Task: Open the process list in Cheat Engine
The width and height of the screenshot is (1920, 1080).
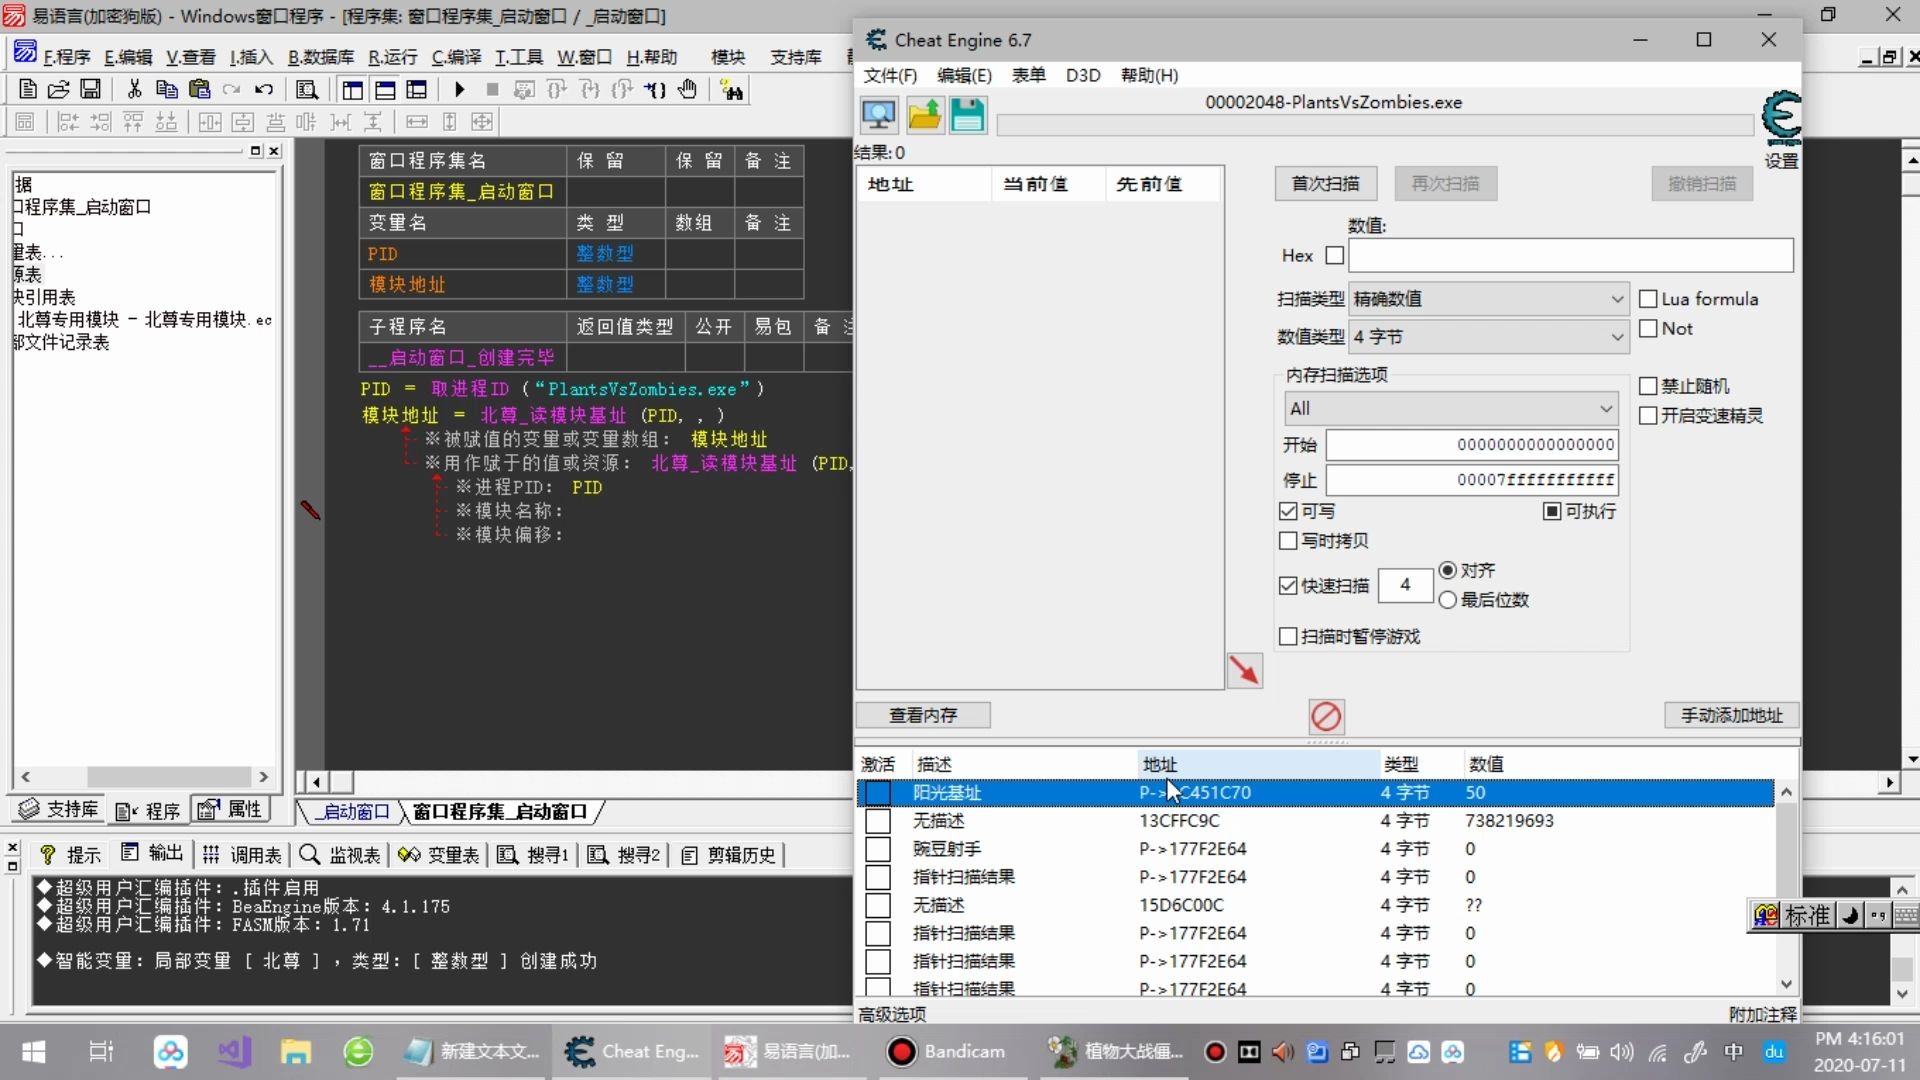Action: [878, 115]
